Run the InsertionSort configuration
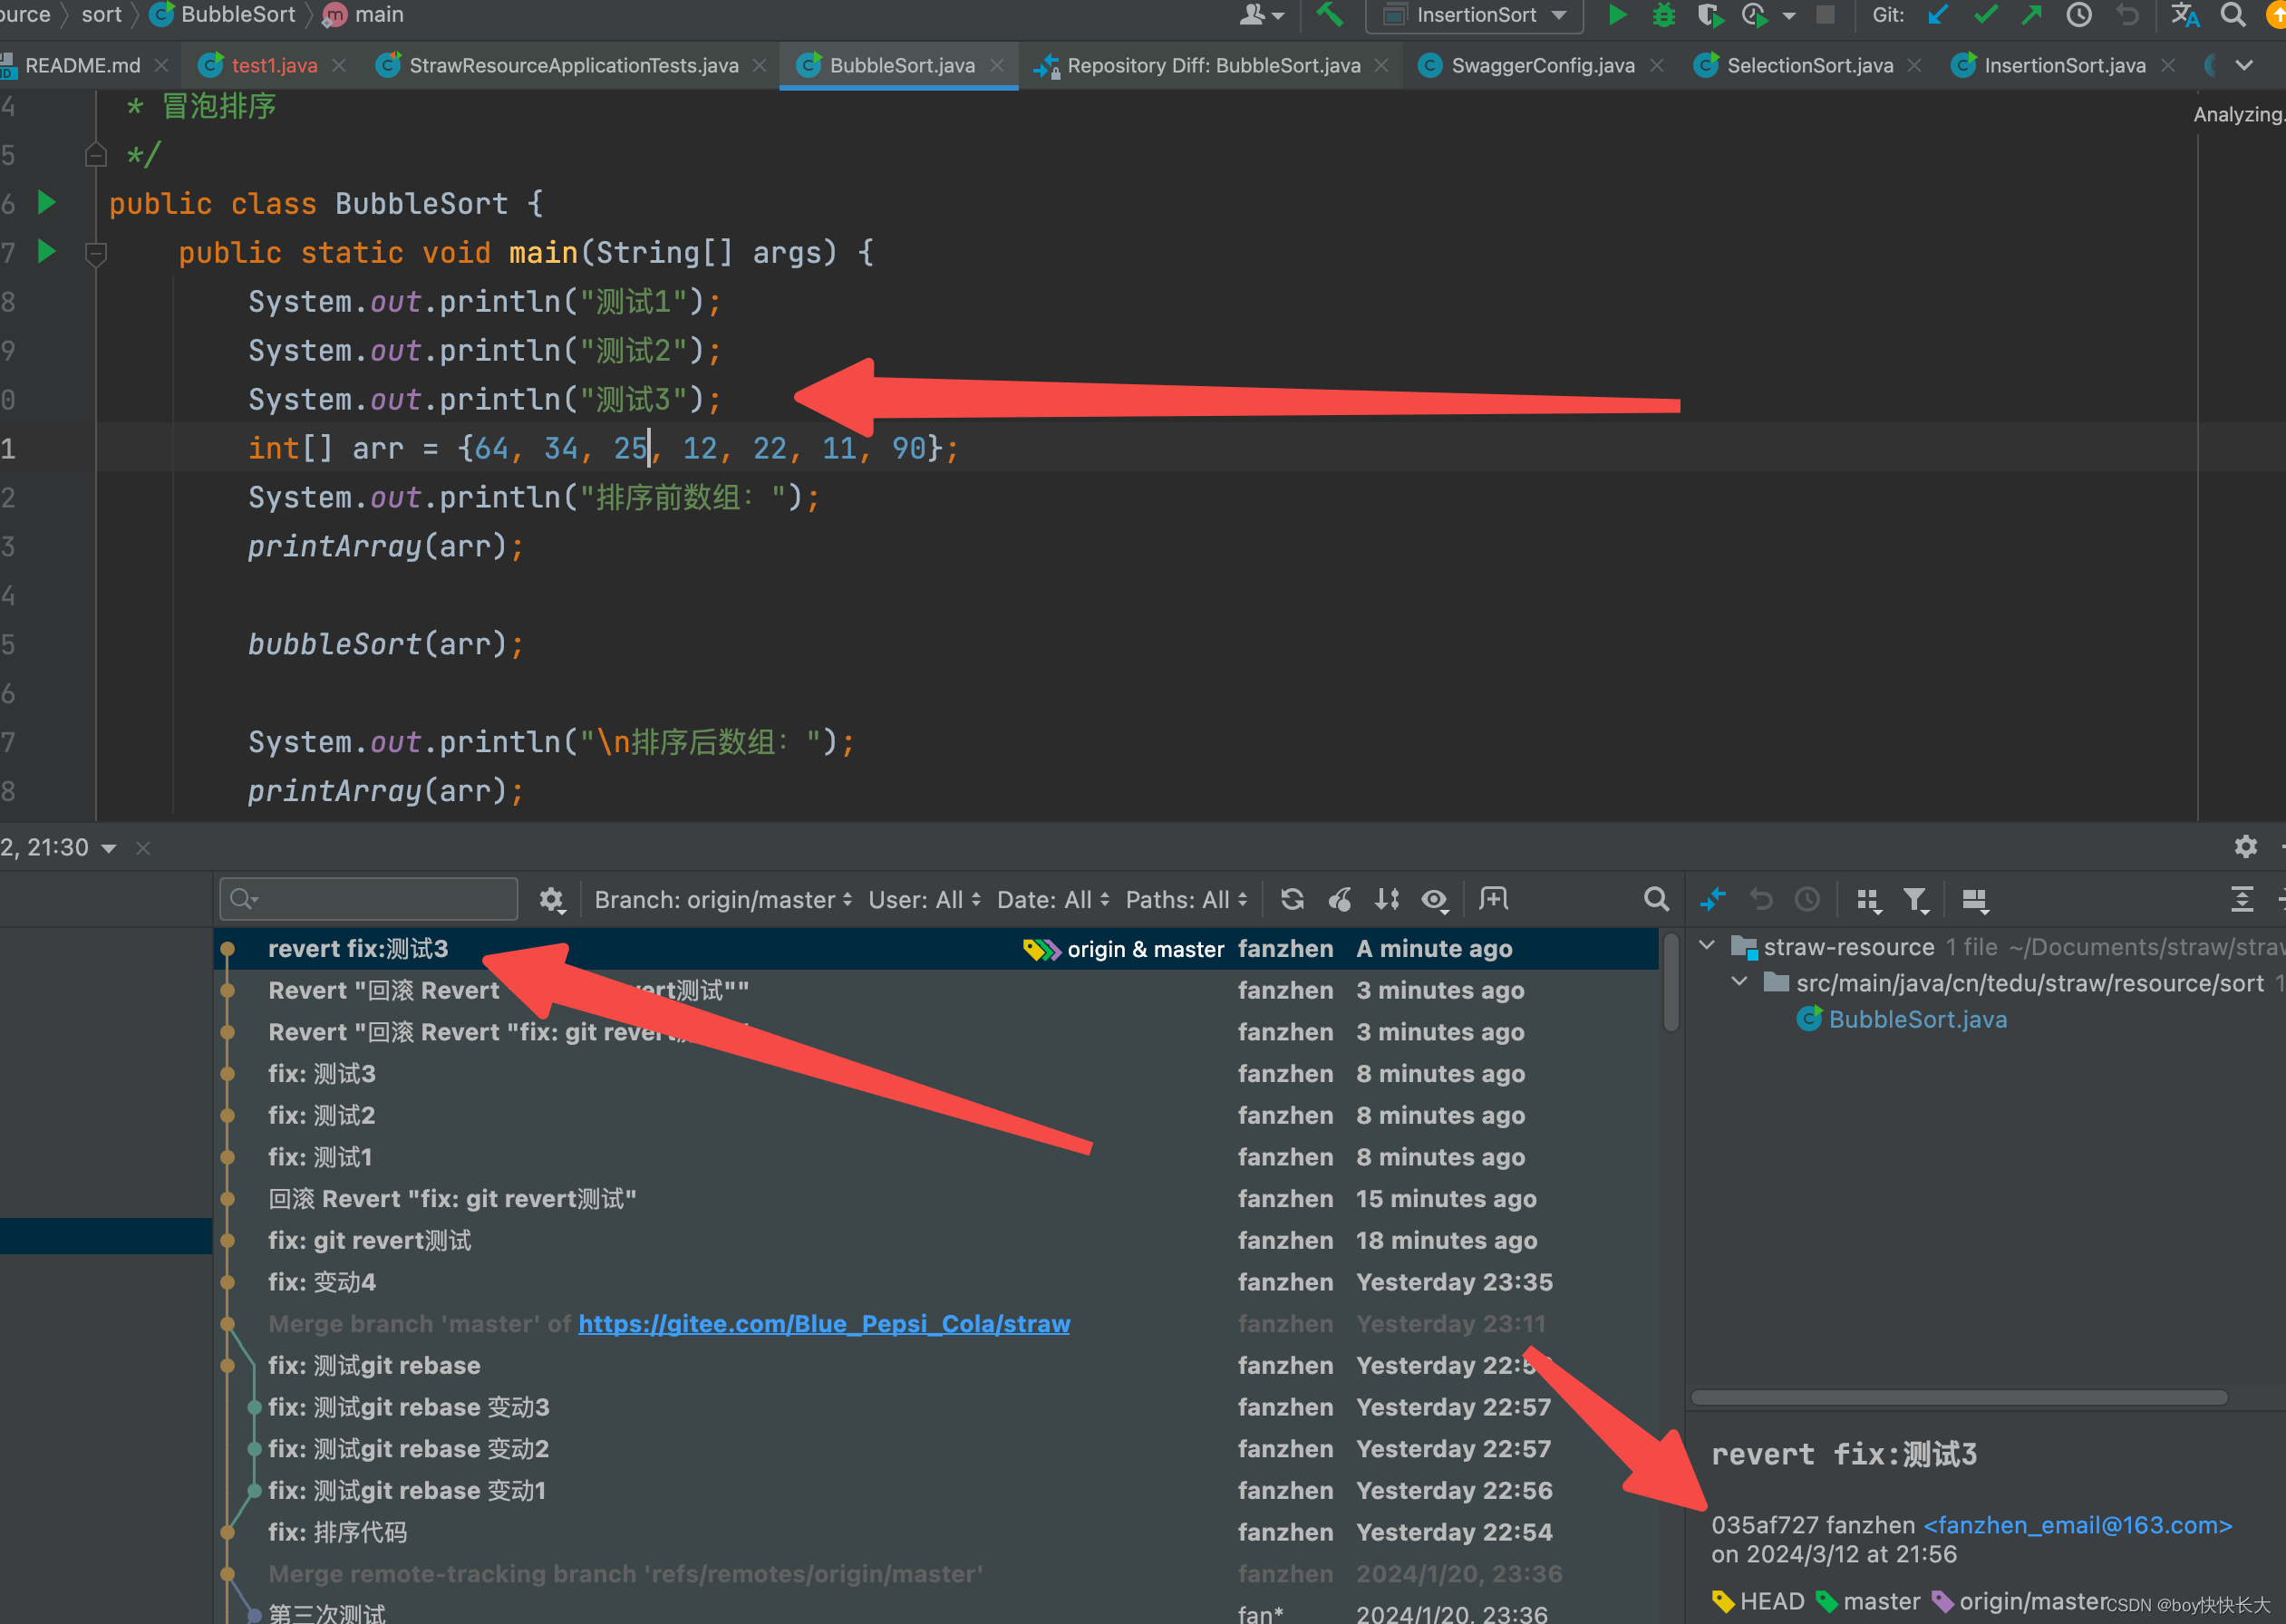 tap(1617, 15)
